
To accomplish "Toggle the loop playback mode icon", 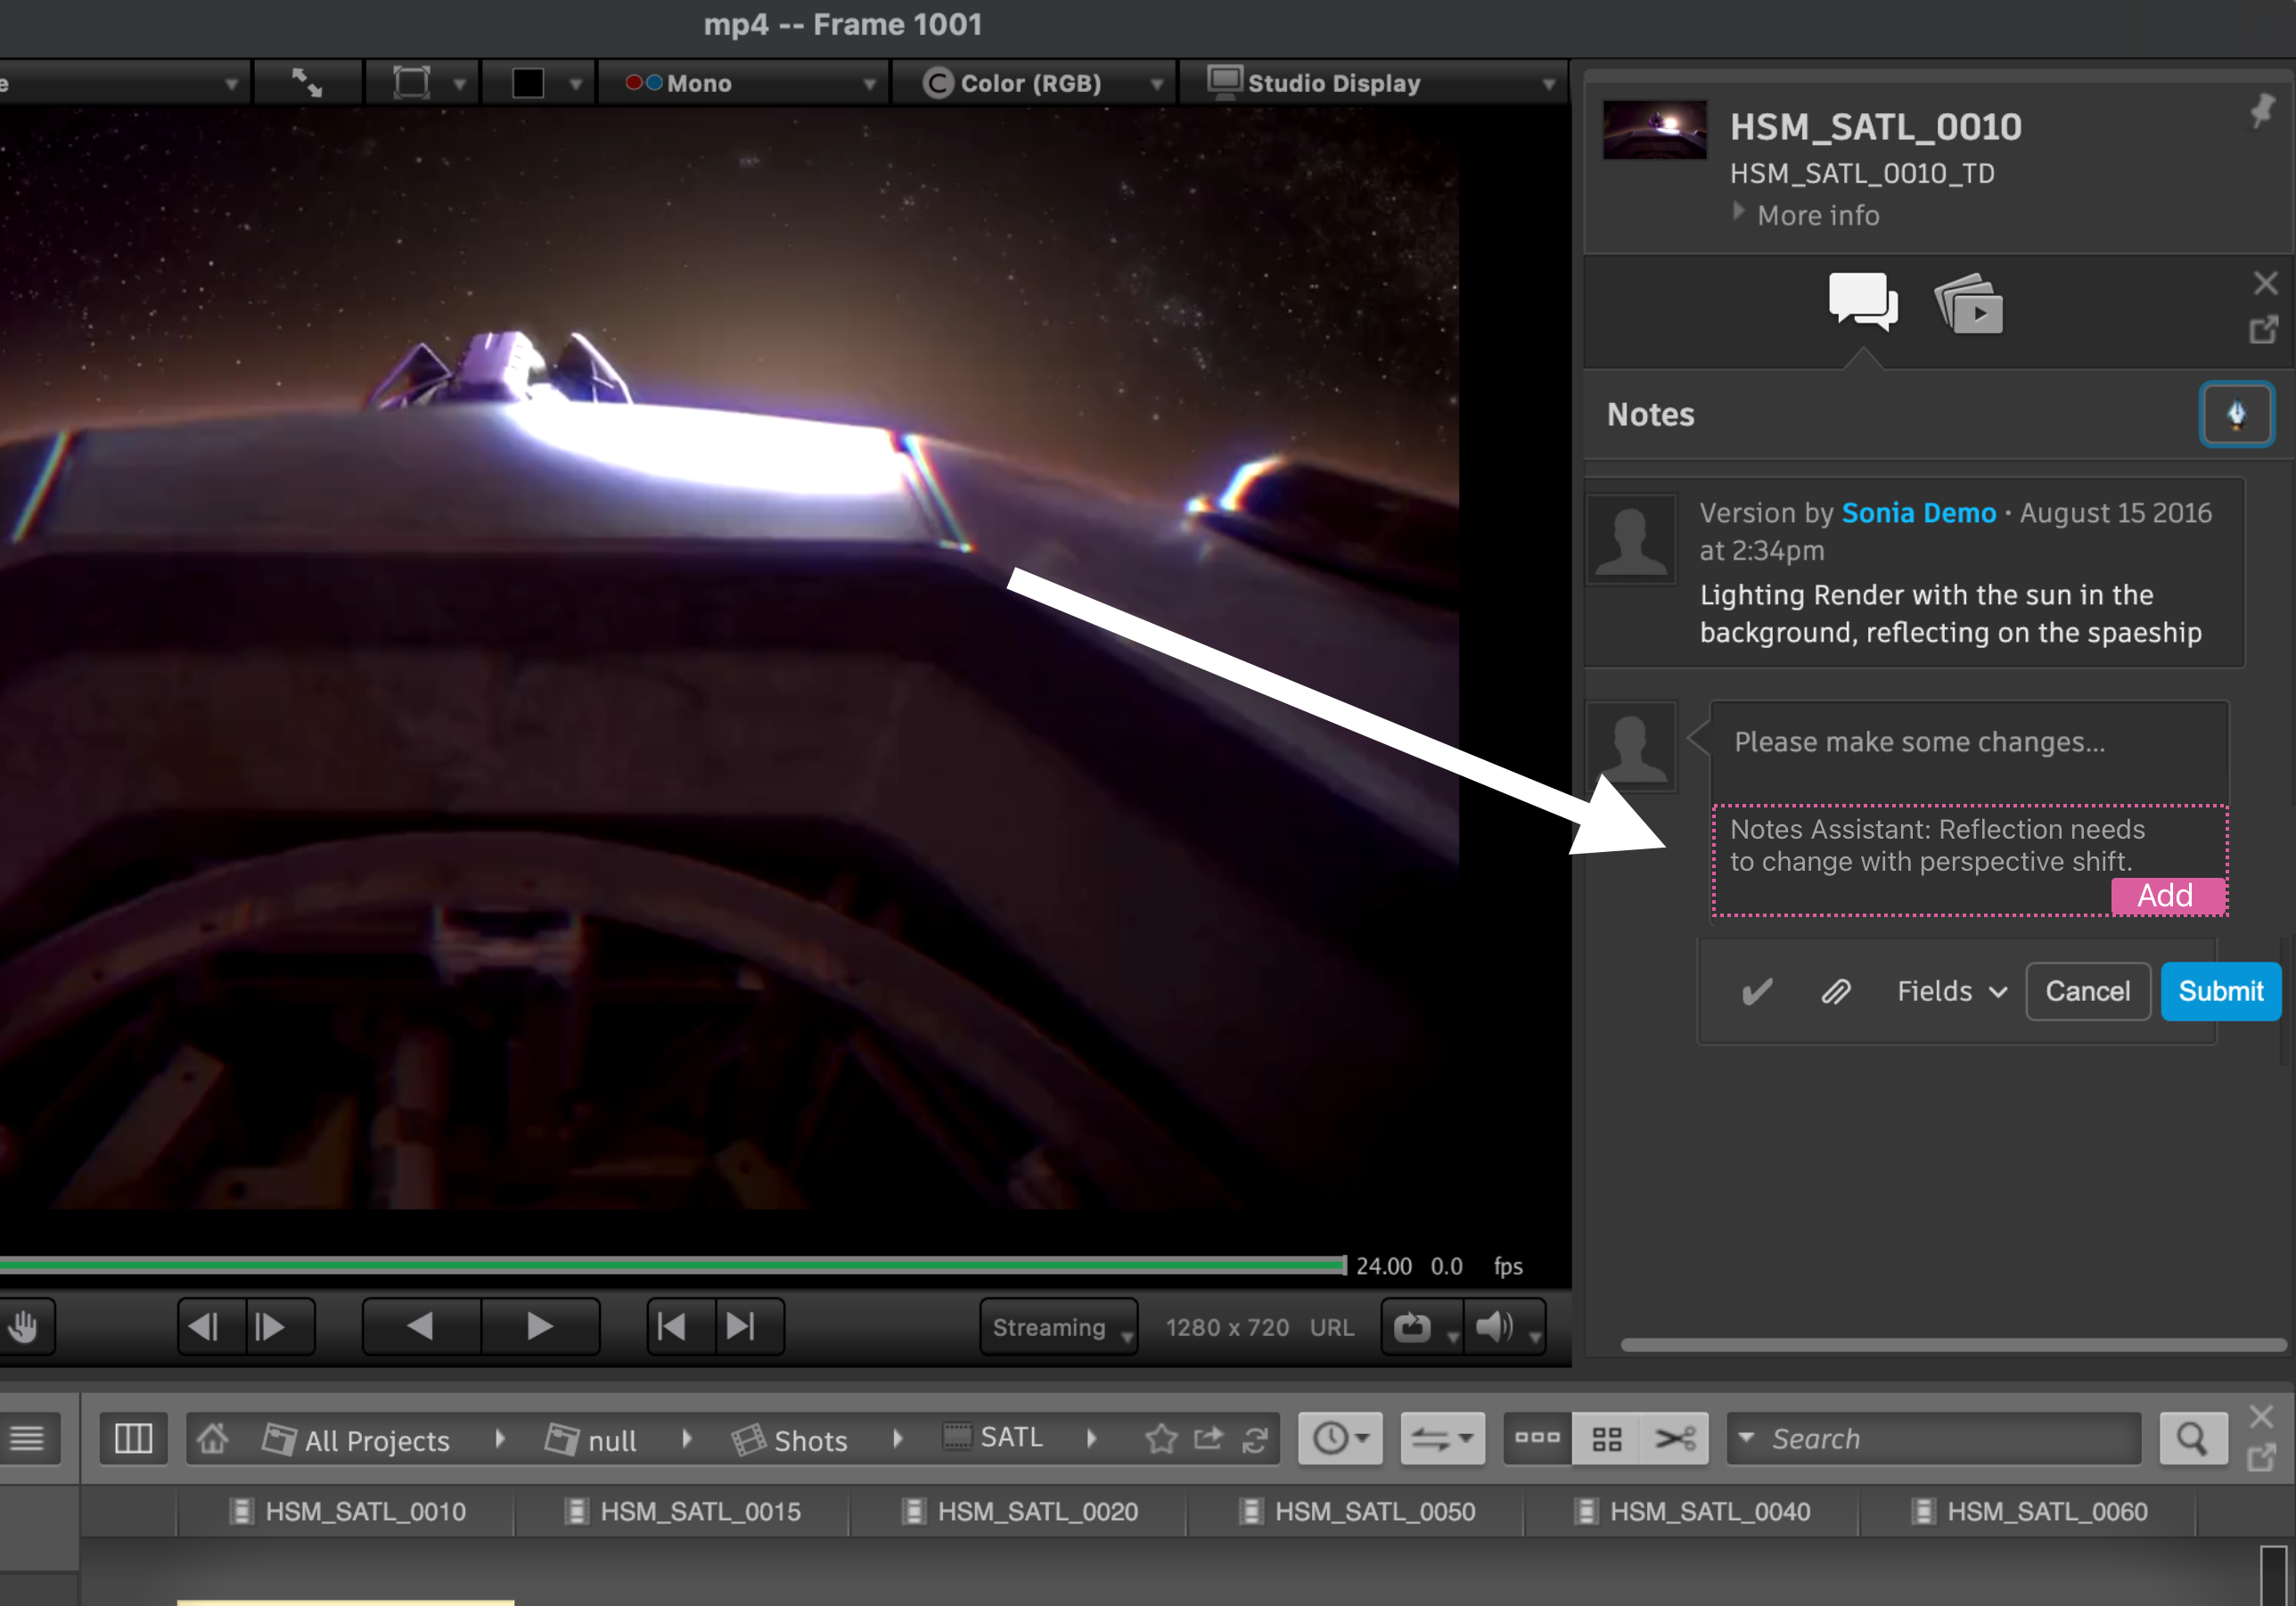I will 1412,1327.
